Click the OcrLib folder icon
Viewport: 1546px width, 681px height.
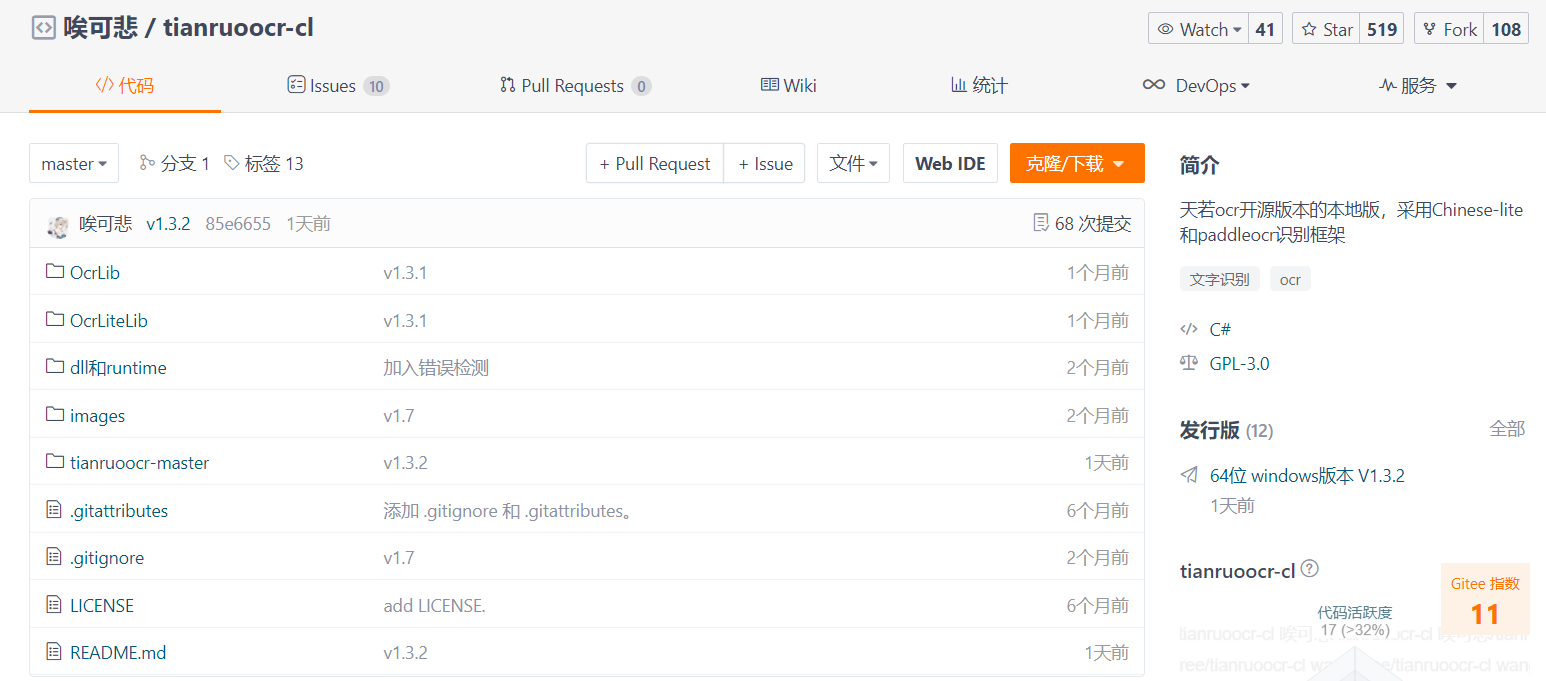(x=55, y=272)
